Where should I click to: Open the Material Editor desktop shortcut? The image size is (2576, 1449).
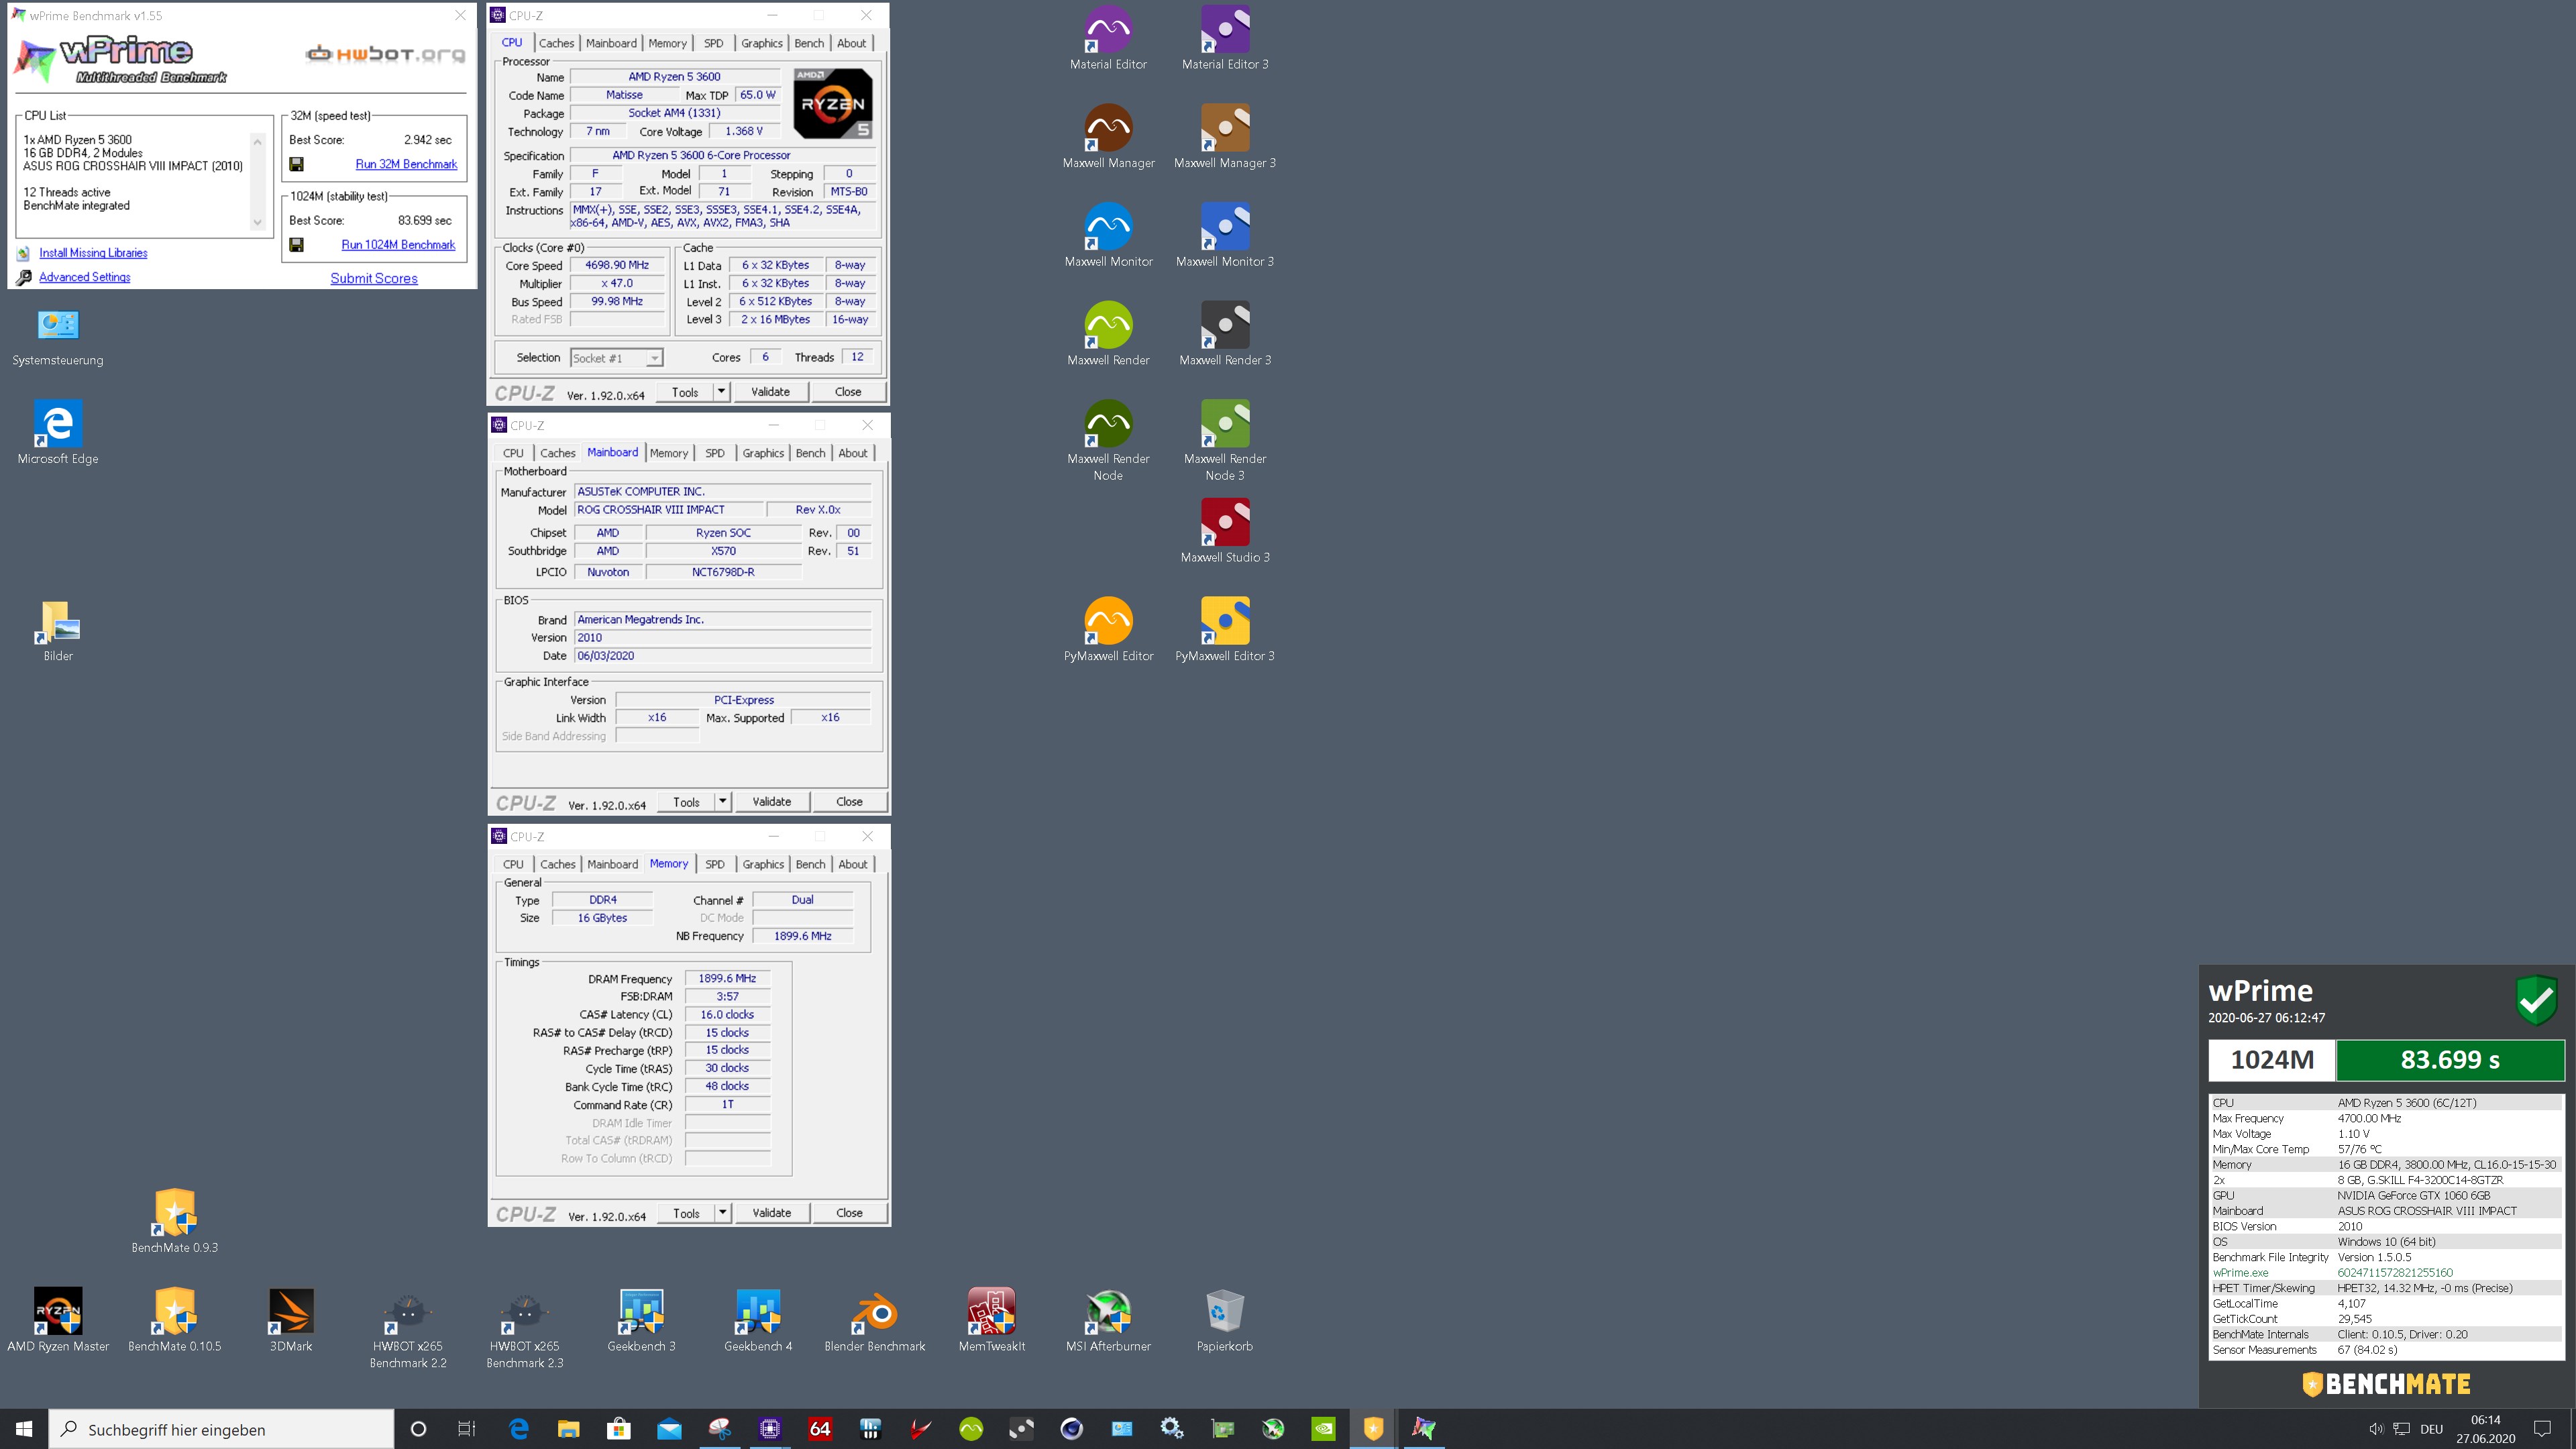click(1108, 38)
